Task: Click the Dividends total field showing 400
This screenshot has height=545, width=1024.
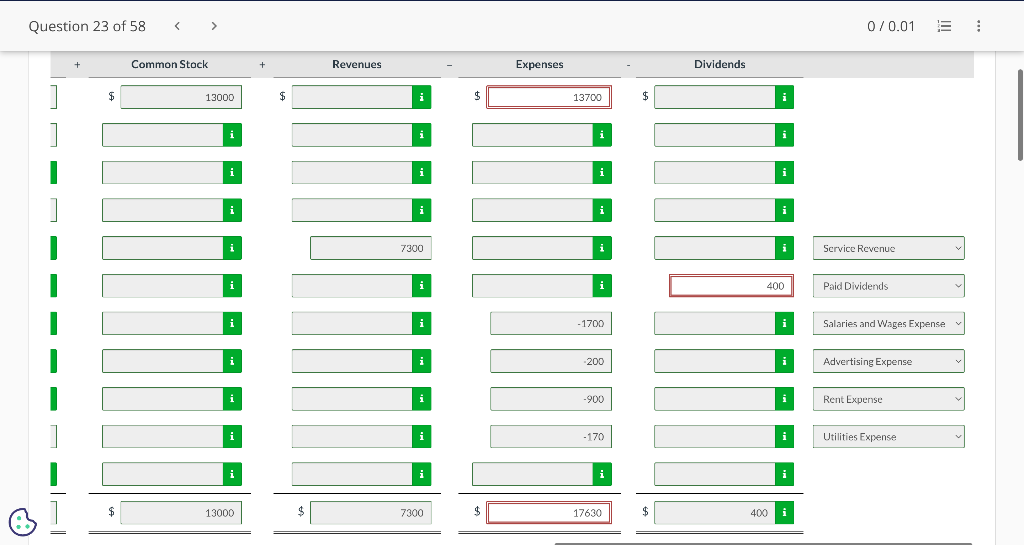Action: tap(715, 513)
